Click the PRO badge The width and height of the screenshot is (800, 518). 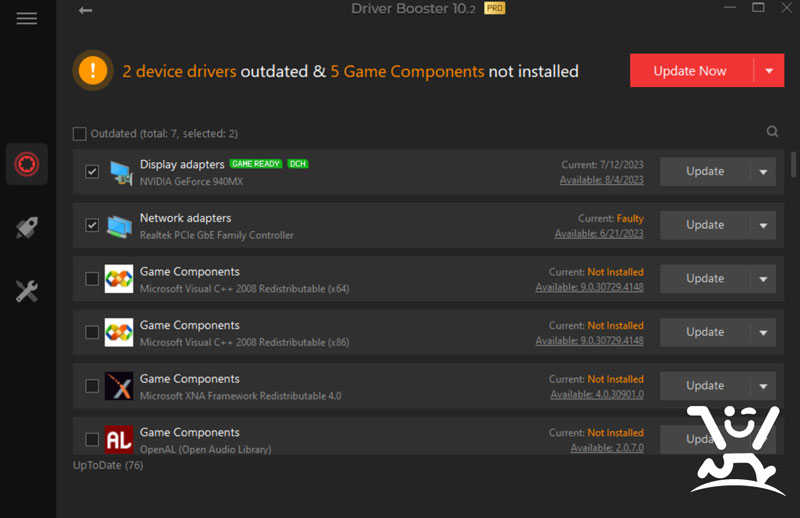click(494, 8)
